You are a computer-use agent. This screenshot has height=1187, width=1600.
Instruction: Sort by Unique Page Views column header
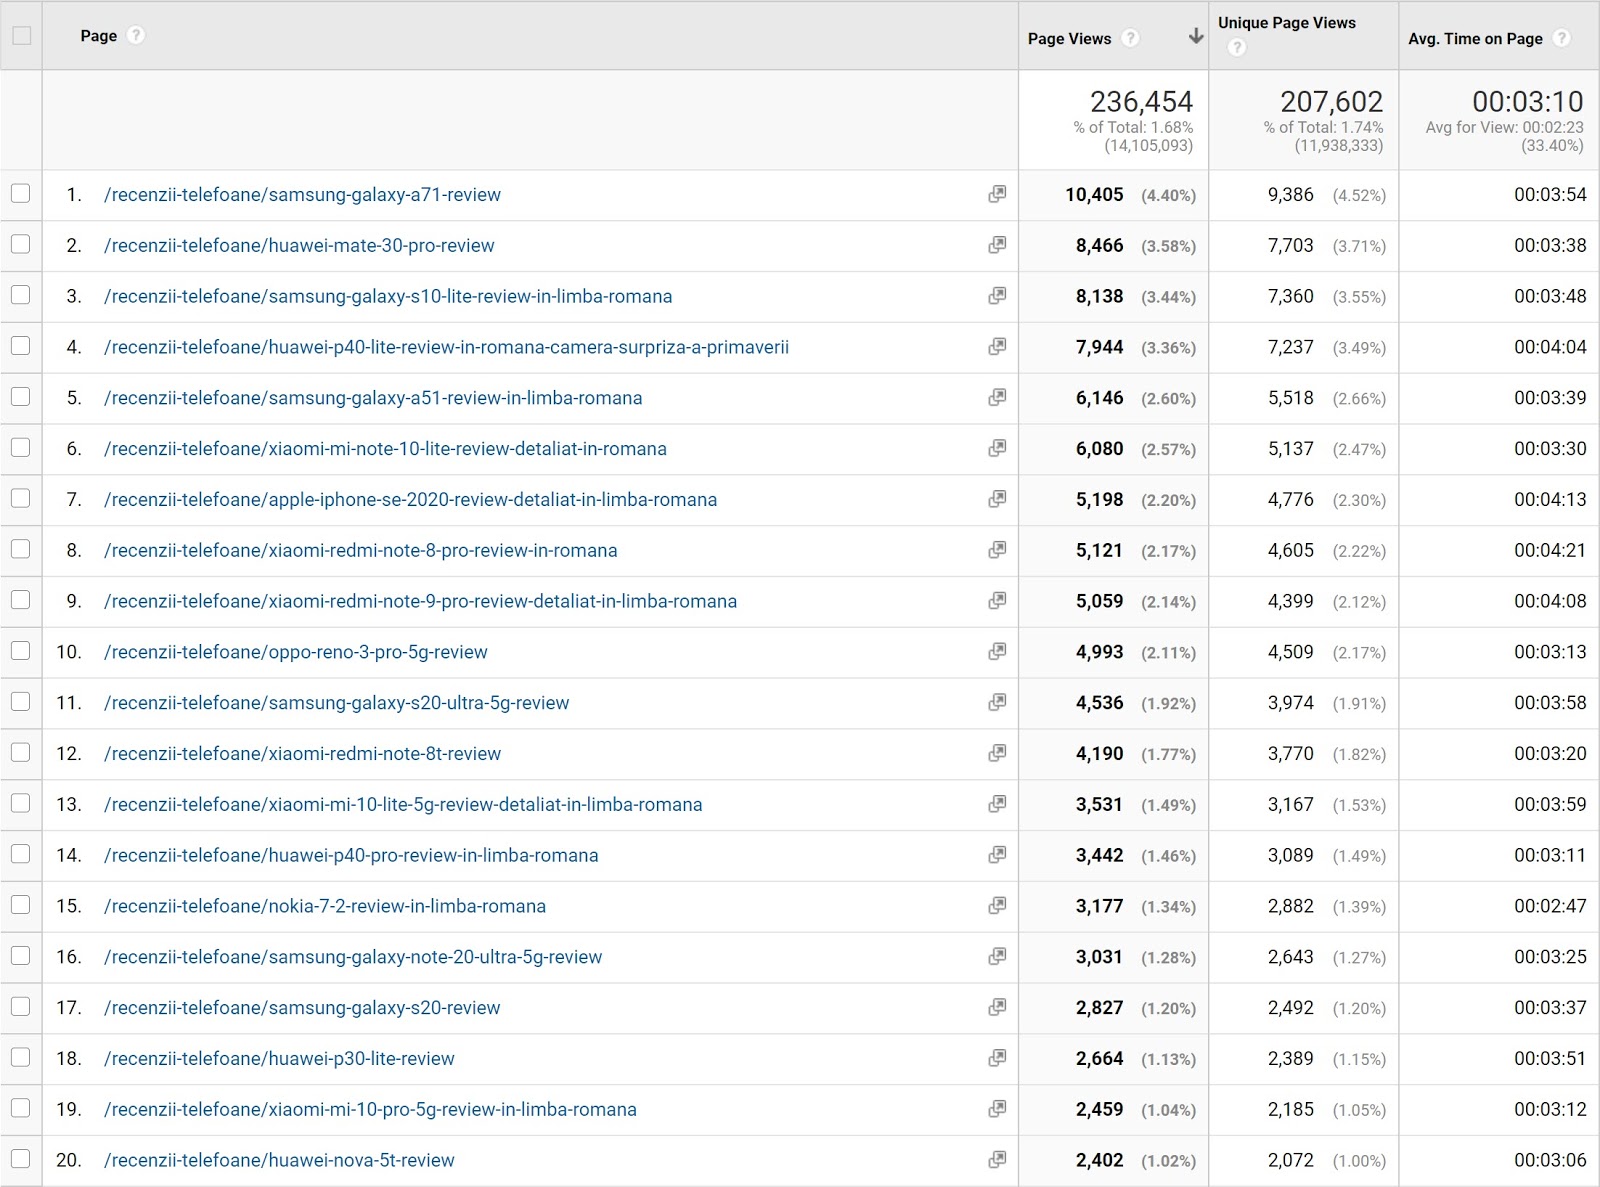pyautogui.click(x=1286, y=23)
